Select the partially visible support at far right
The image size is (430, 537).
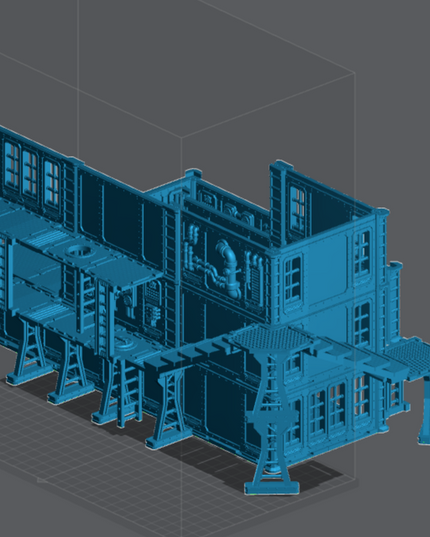click(x=424, y=410)
